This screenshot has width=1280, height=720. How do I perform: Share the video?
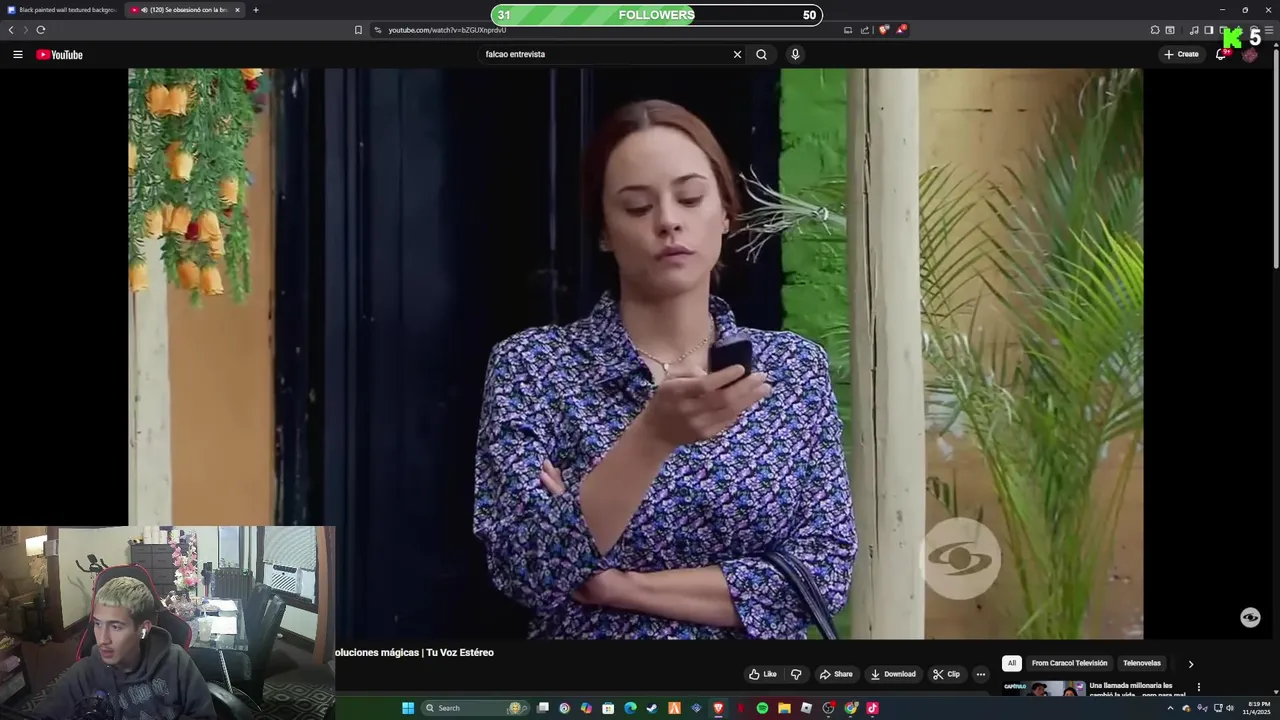[836, 674]
